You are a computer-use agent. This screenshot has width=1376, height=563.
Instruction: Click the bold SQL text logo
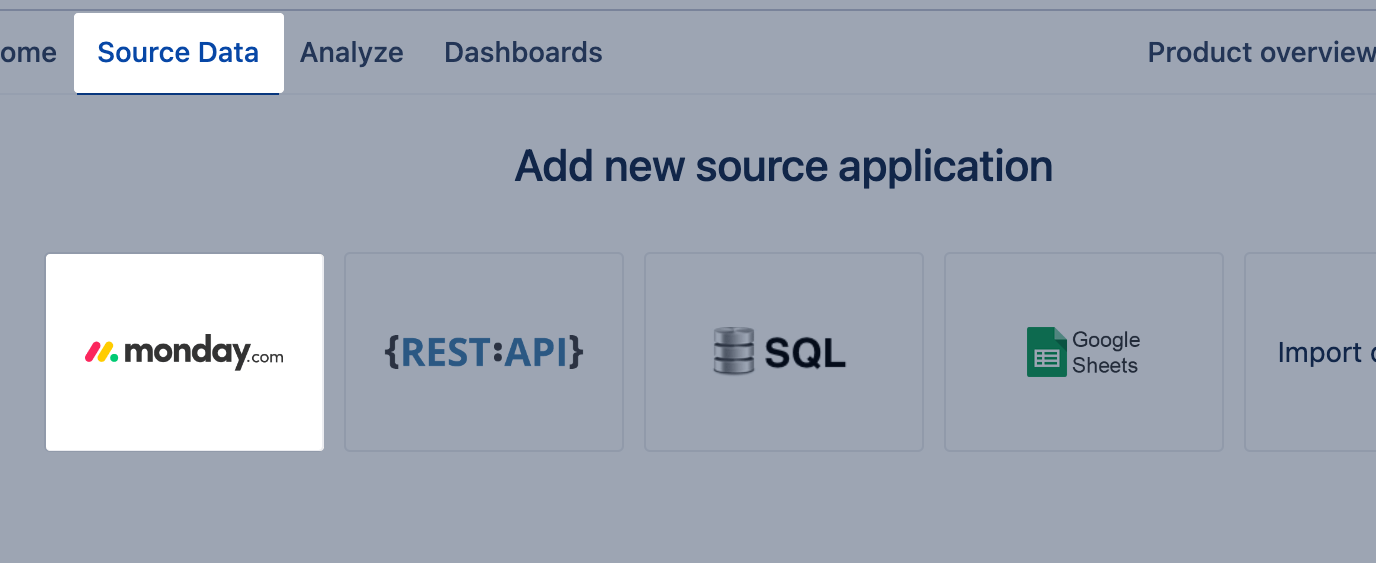[x=805, y=352]
